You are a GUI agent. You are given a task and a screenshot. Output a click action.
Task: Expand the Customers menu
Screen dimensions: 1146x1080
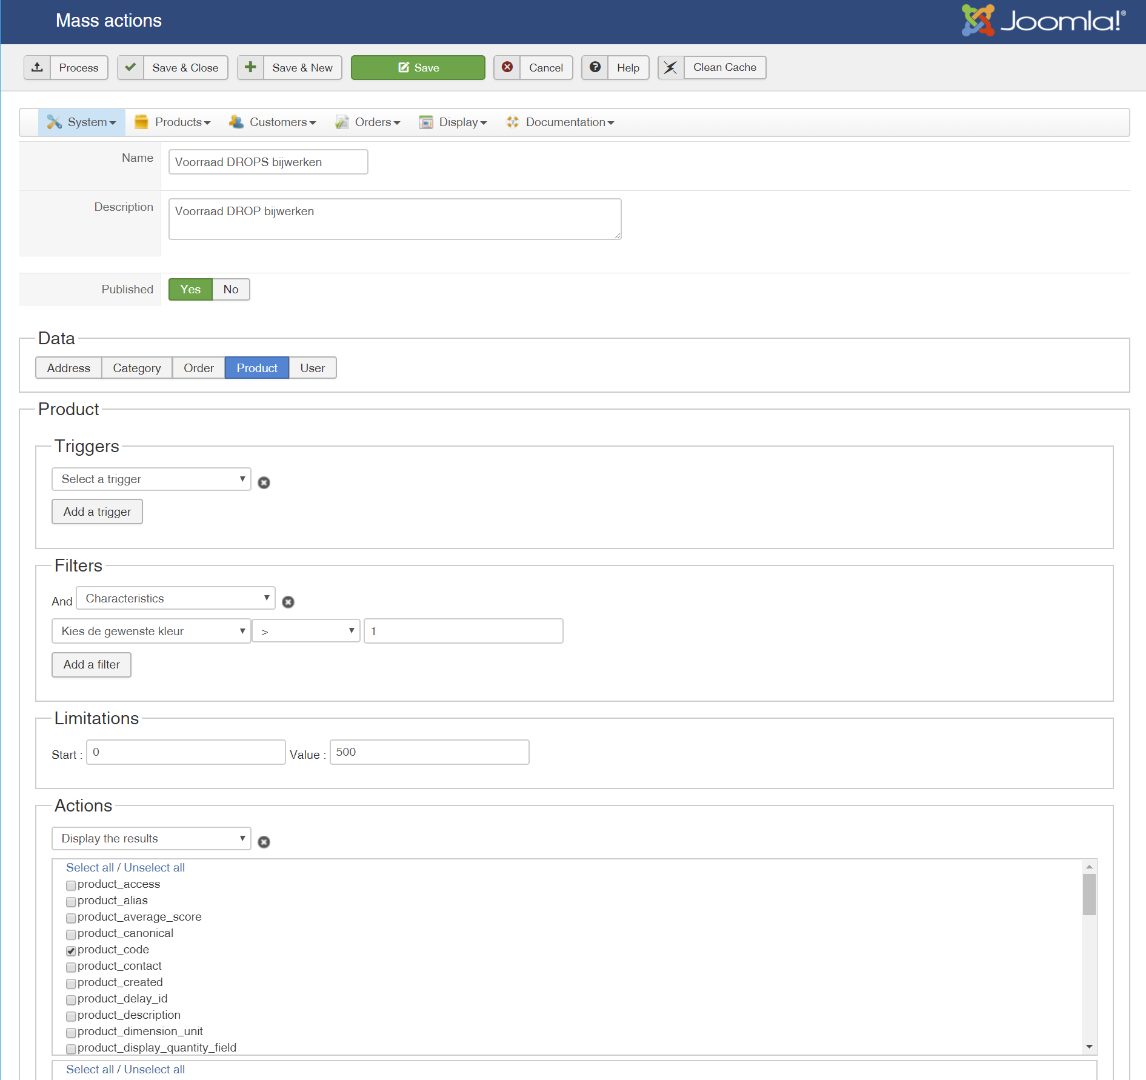(273, 122)
